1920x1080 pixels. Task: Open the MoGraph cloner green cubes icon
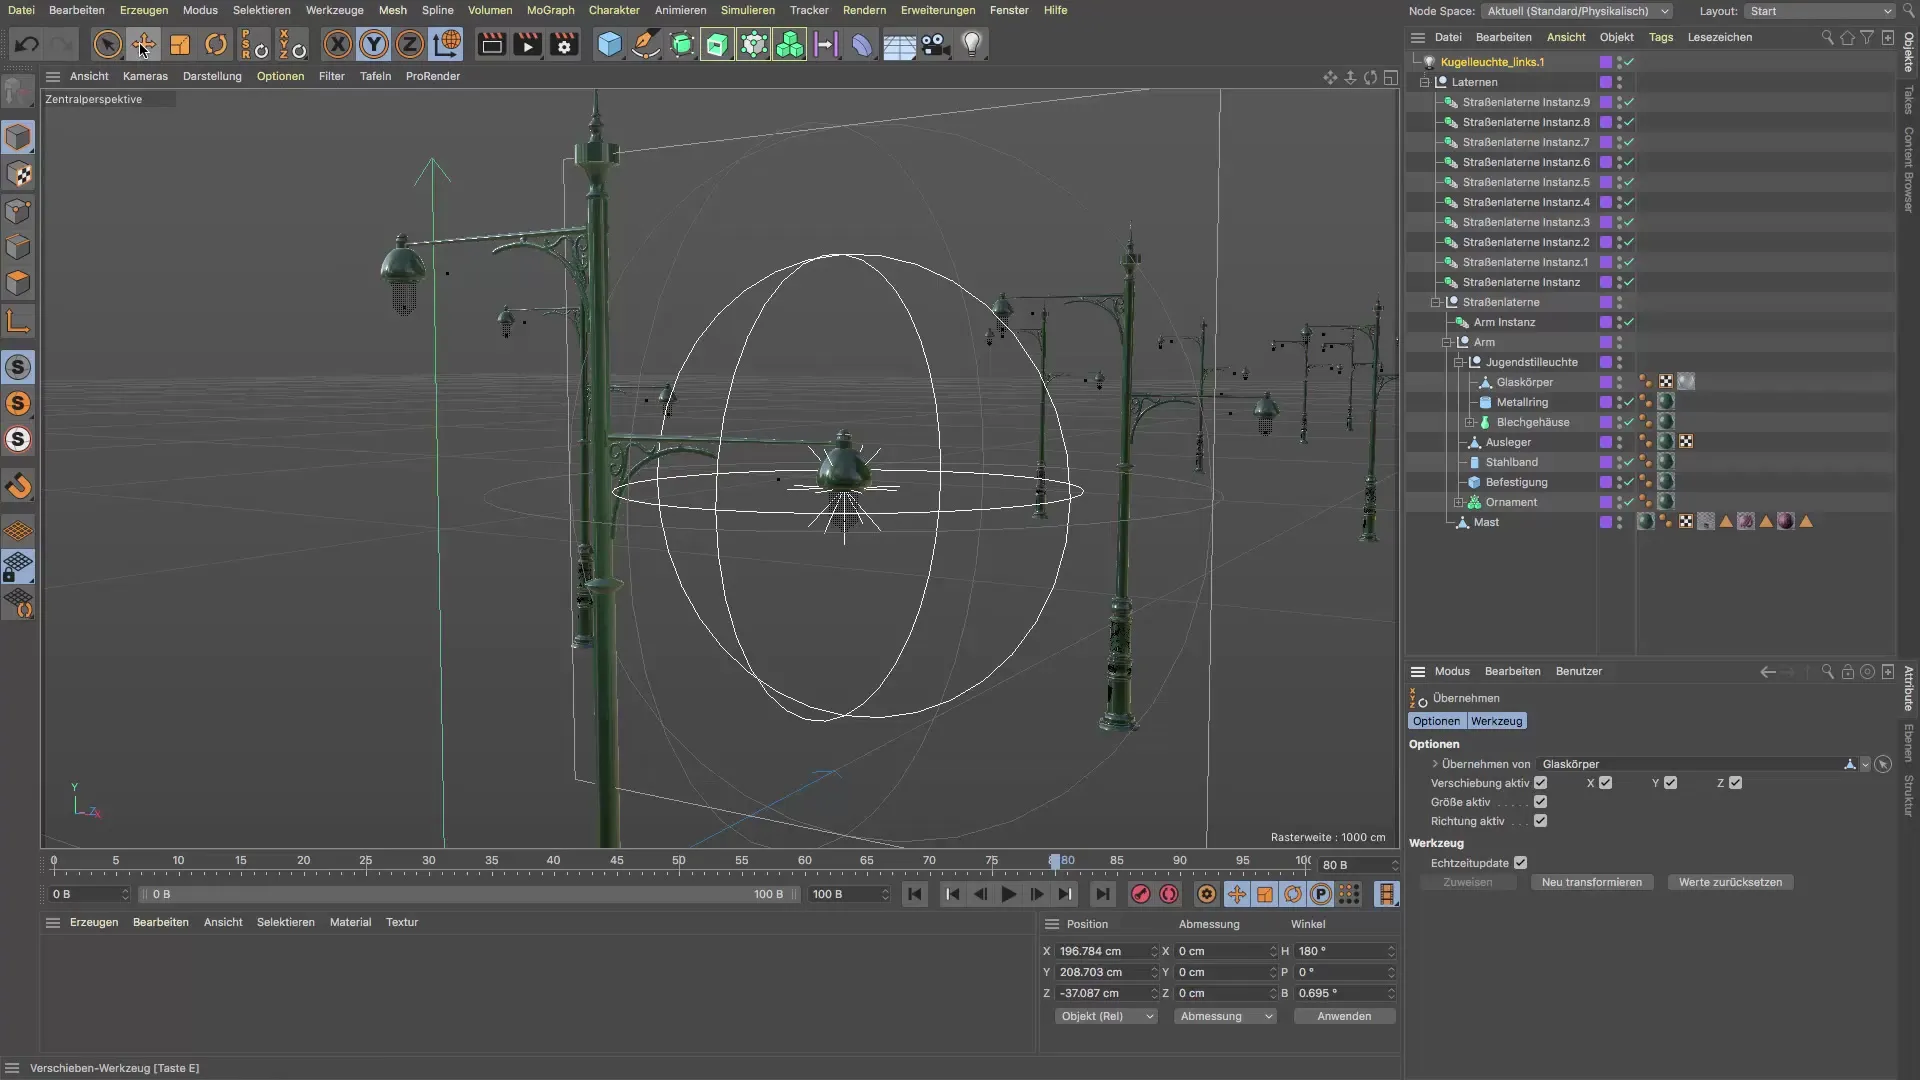tap(790, 44)
